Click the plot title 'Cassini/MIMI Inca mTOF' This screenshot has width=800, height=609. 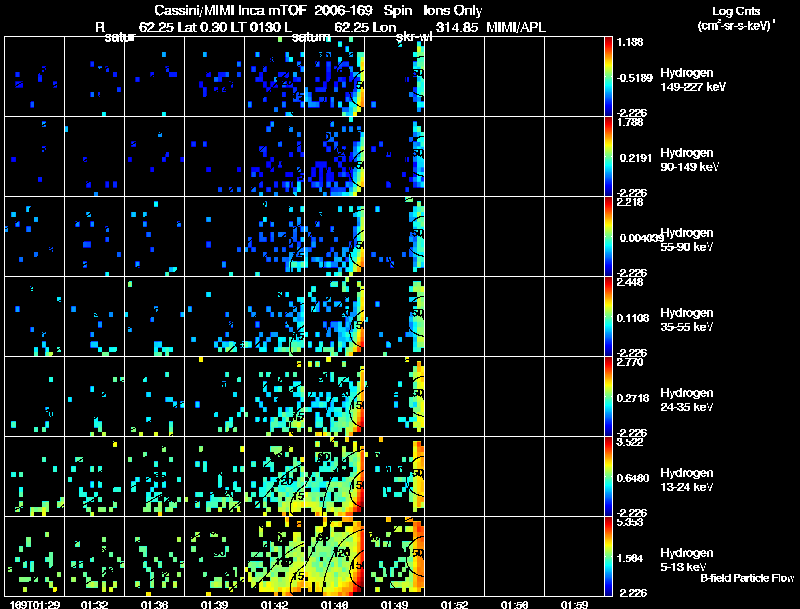pyautogui.click(x=230, y=11)
